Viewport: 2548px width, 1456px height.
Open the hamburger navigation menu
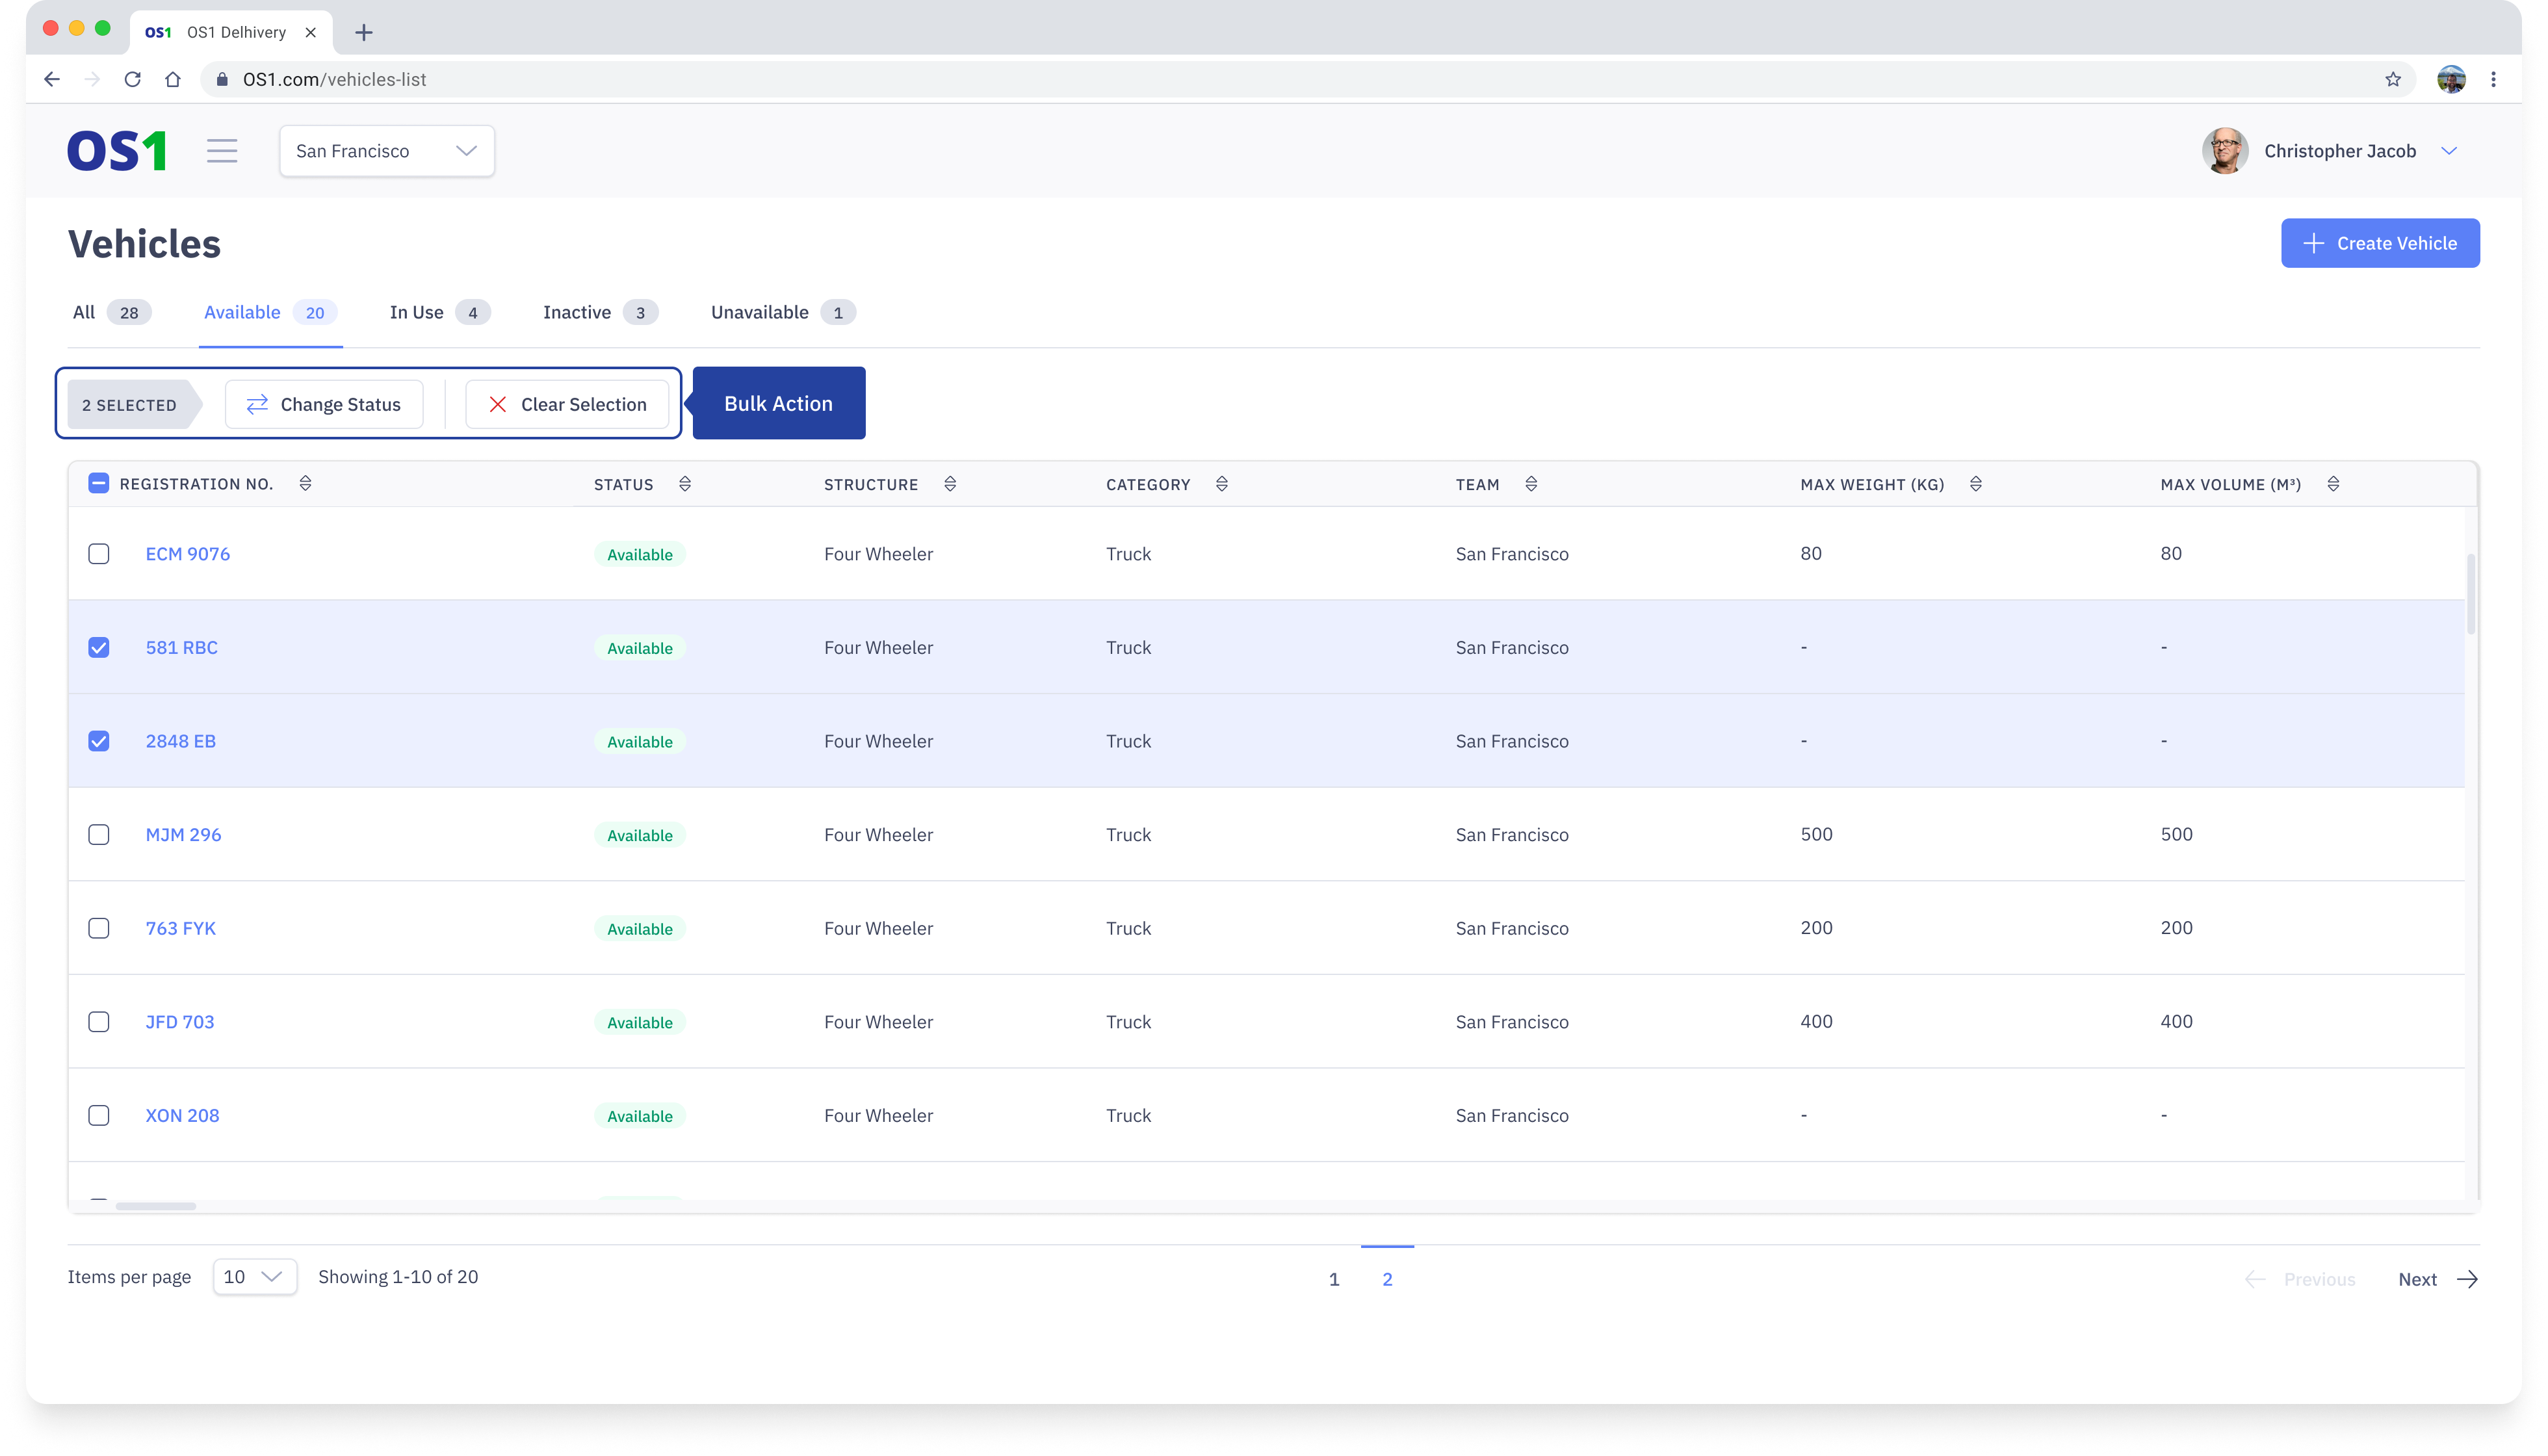click(222, 151)
